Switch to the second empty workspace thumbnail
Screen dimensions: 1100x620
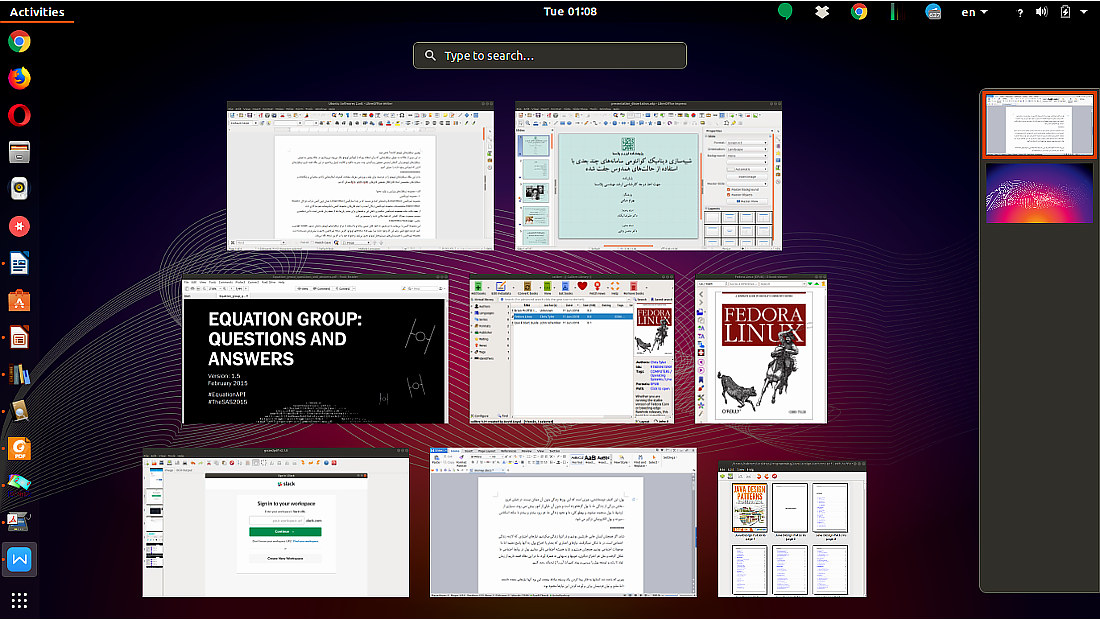[1039, 193]
